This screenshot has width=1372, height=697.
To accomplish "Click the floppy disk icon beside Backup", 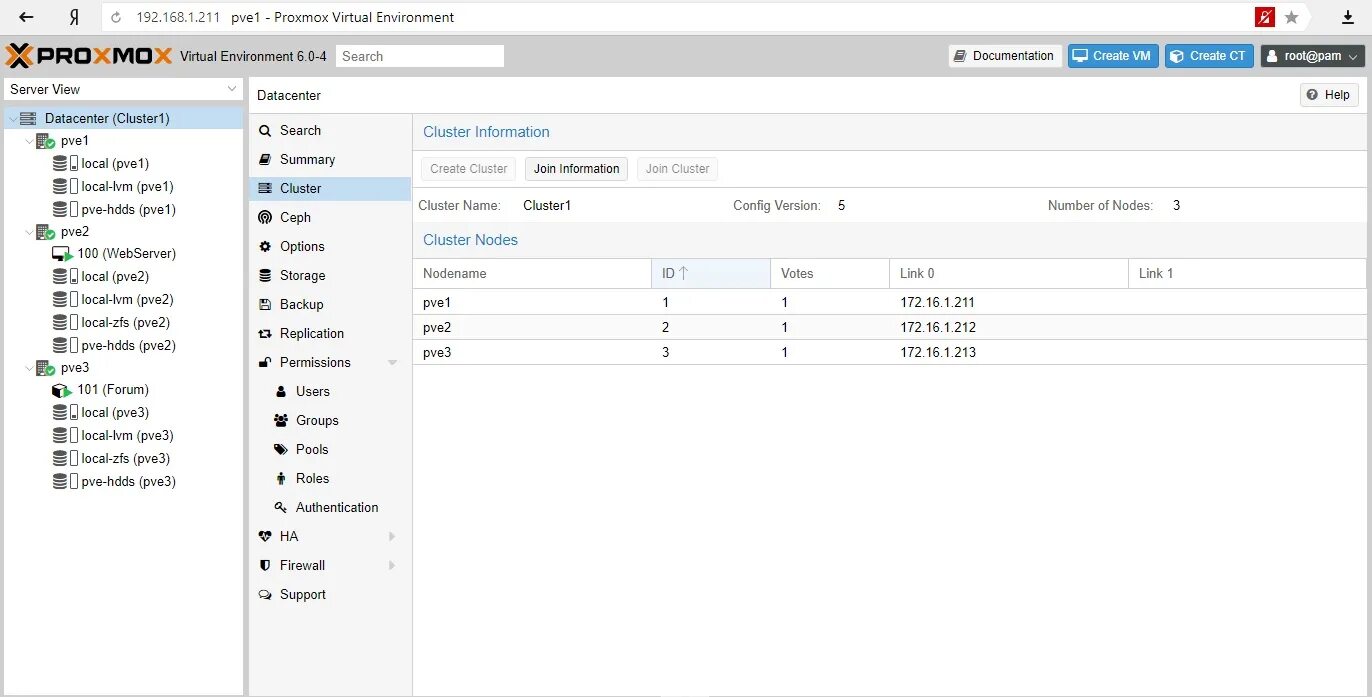I will click(x=265, y=304).
